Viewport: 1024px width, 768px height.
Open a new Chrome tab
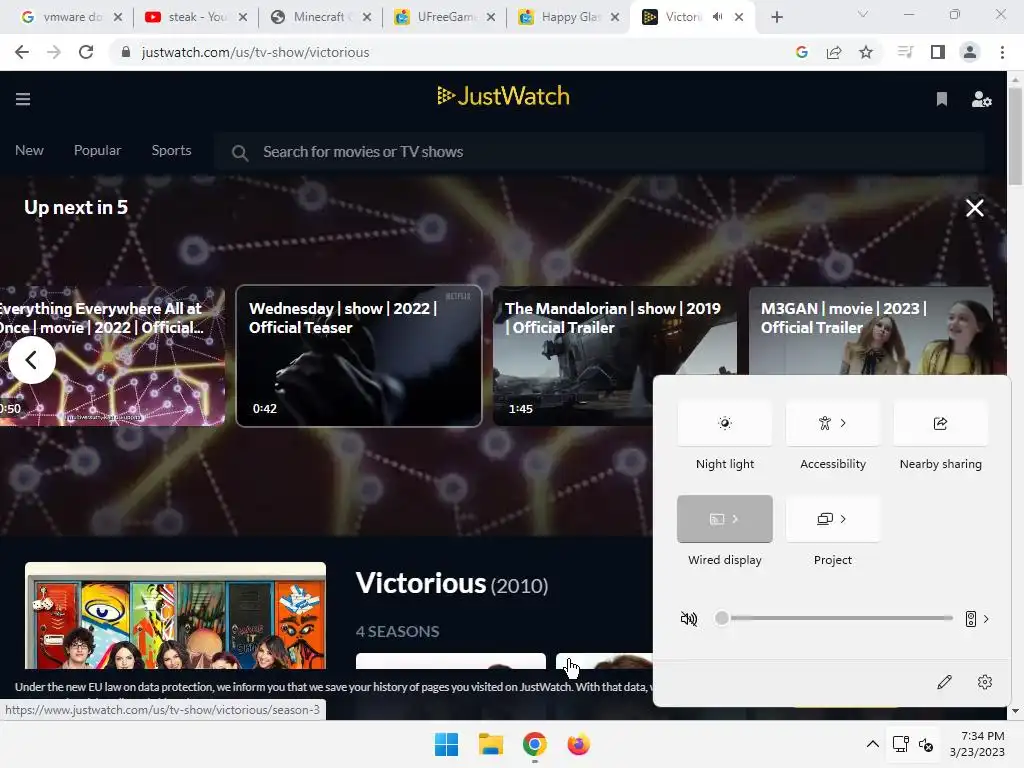click(x=776, y=17)
